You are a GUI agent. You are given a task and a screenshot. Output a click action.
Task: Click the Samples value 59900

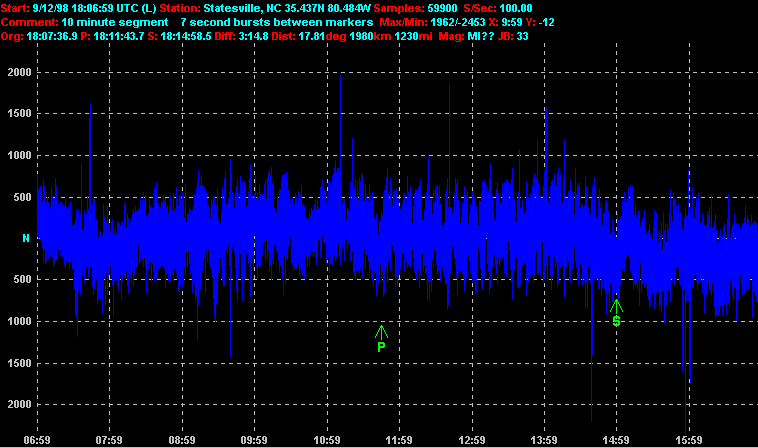[442, 8]
